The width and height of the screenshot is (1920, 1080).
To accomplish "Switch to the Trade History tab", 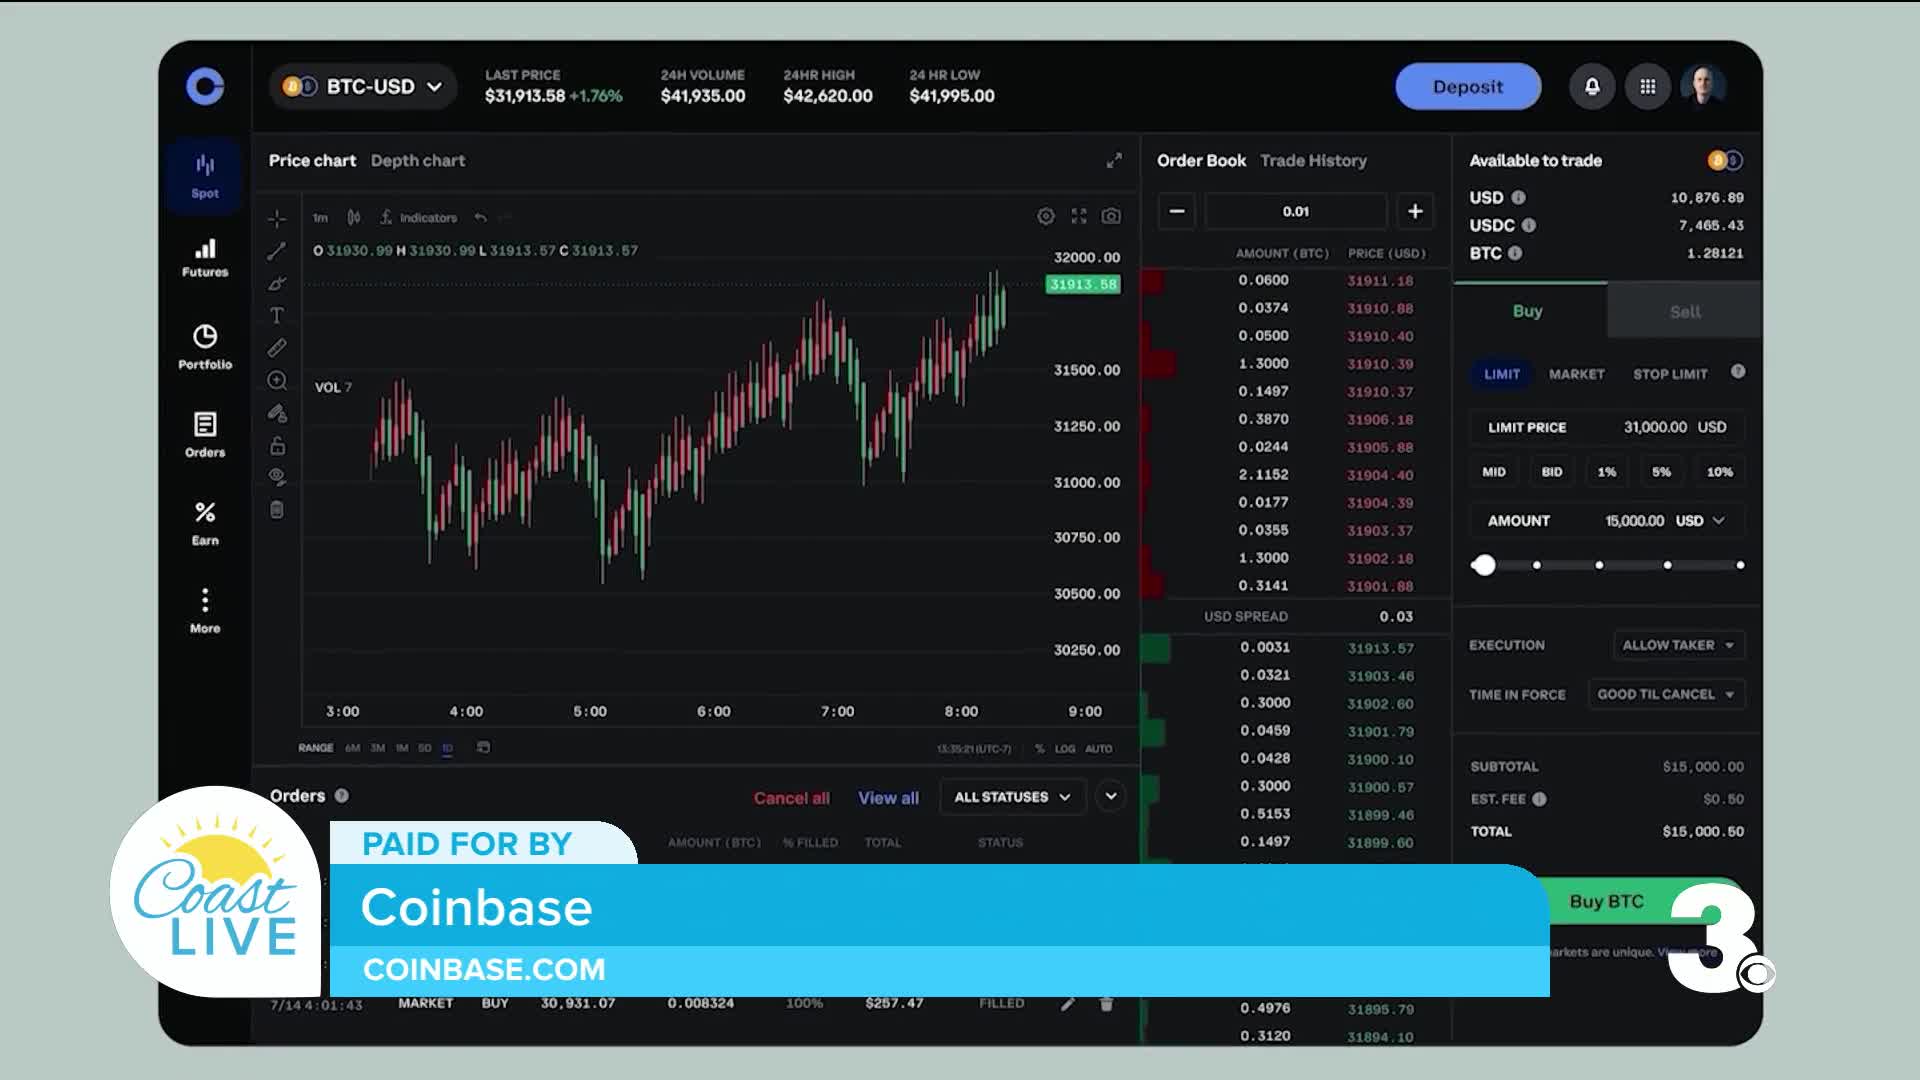I will pyautogui.click(x=1313, y=160).
